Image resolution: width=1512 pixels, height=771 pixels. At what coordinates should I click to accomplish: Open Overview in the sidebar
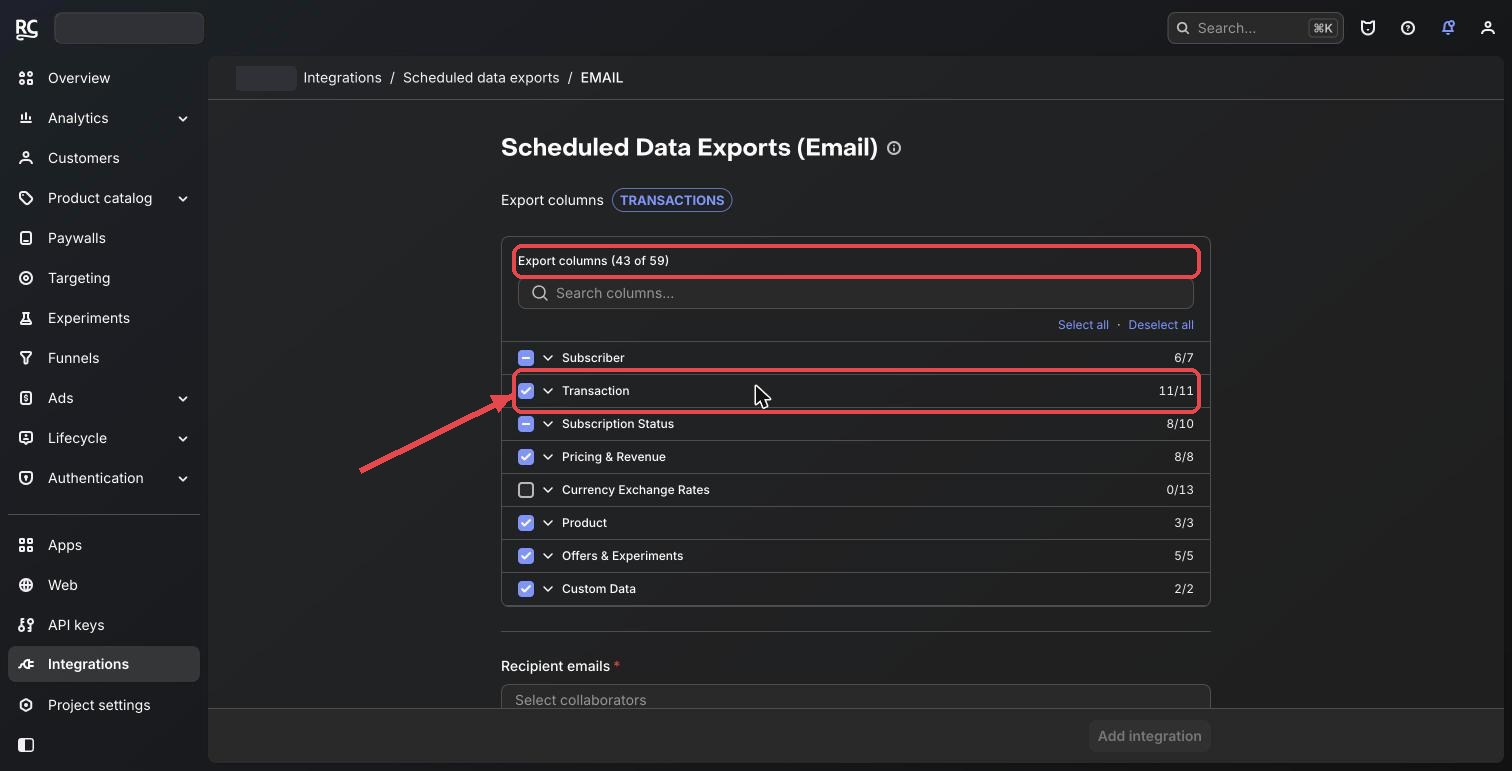(x=104, y=78)
